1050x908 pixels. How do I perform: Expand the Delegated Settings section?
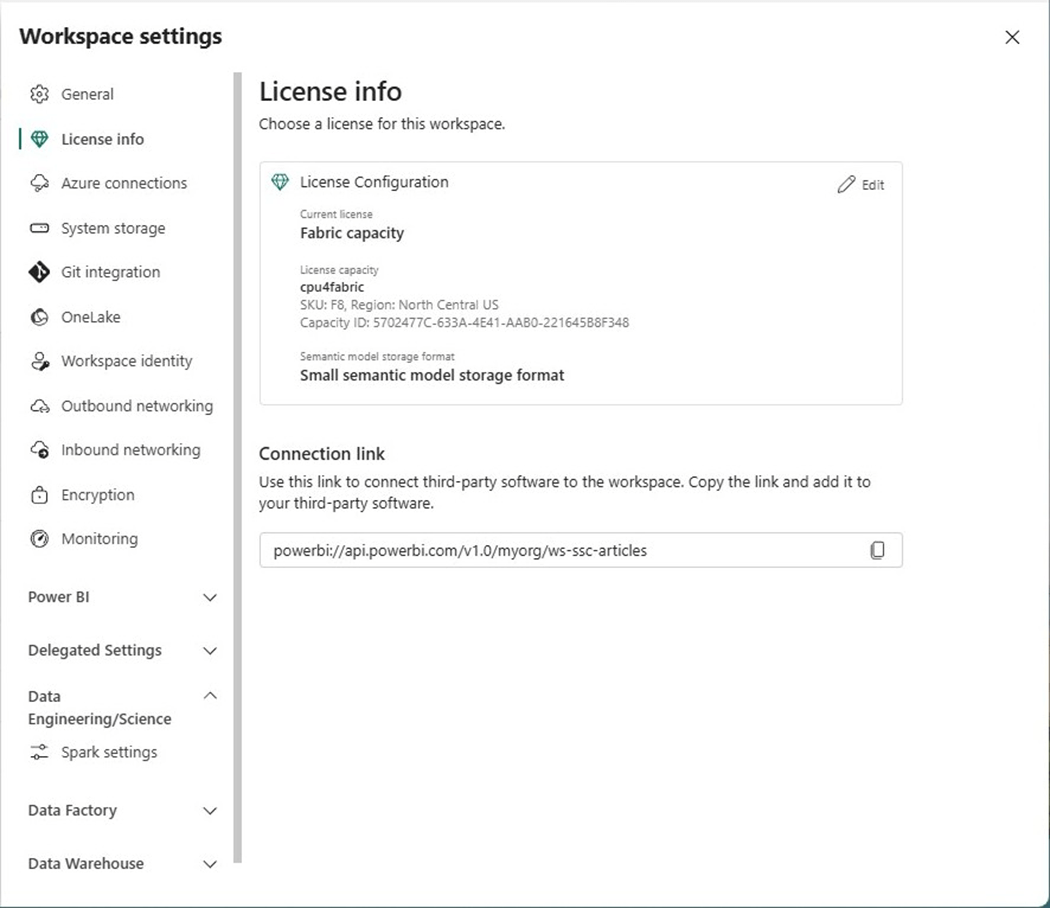tap(210, 650)
